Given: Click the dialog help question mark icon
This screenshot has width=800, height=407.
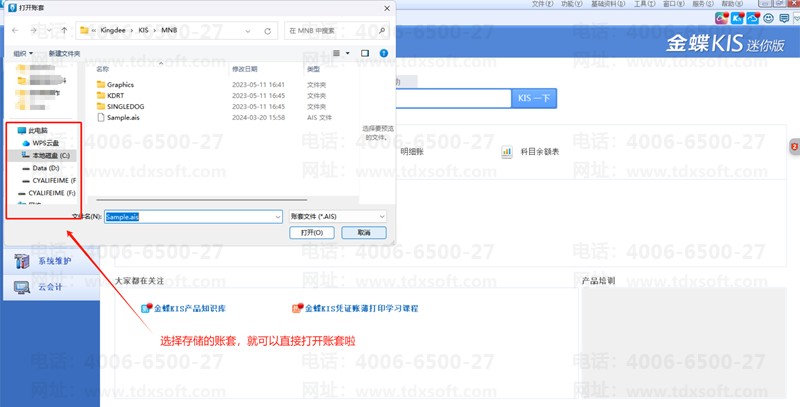Looking at the screenshot, I should click(x=385, y=52).
